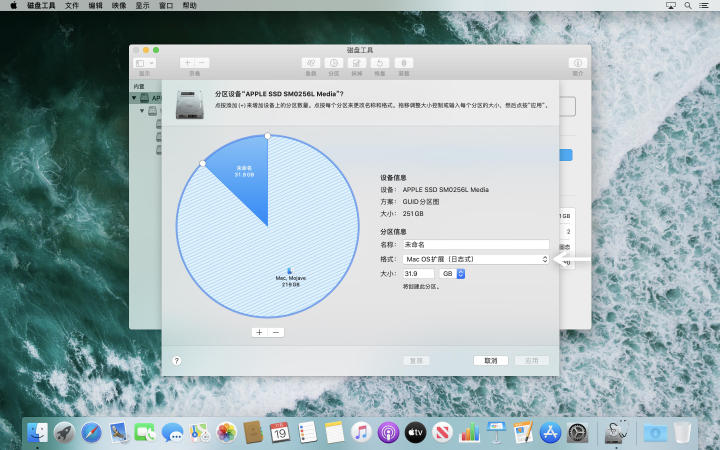The width and height of the screenshot is (720, 450).
Task: Open the 文件 menu
Action: tap(72, 6)
